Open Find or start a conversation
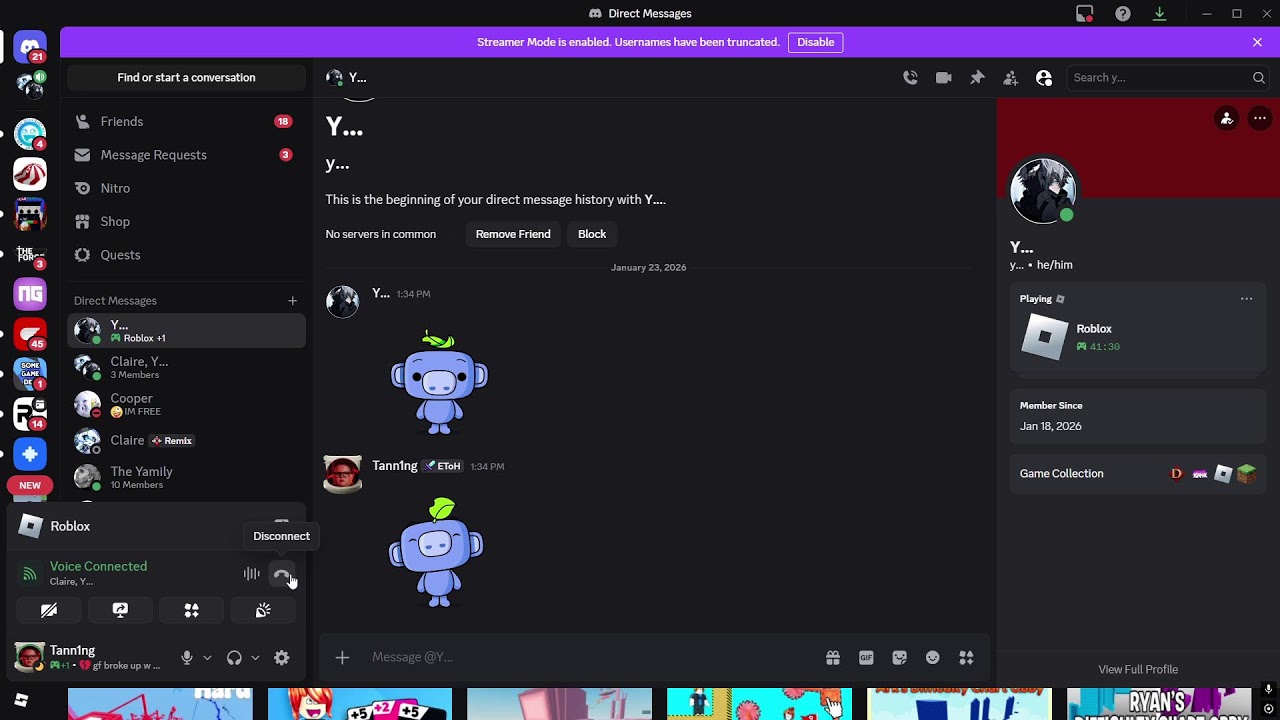1280x720 pixels. click(186, 77)
